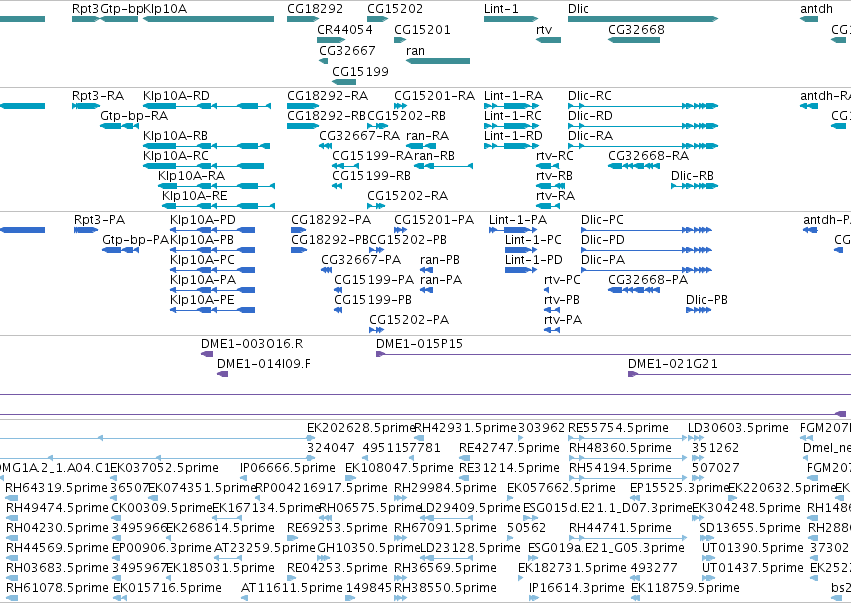Click transcript rtv-RC label

pyautogui.click(x=555, y=156)
